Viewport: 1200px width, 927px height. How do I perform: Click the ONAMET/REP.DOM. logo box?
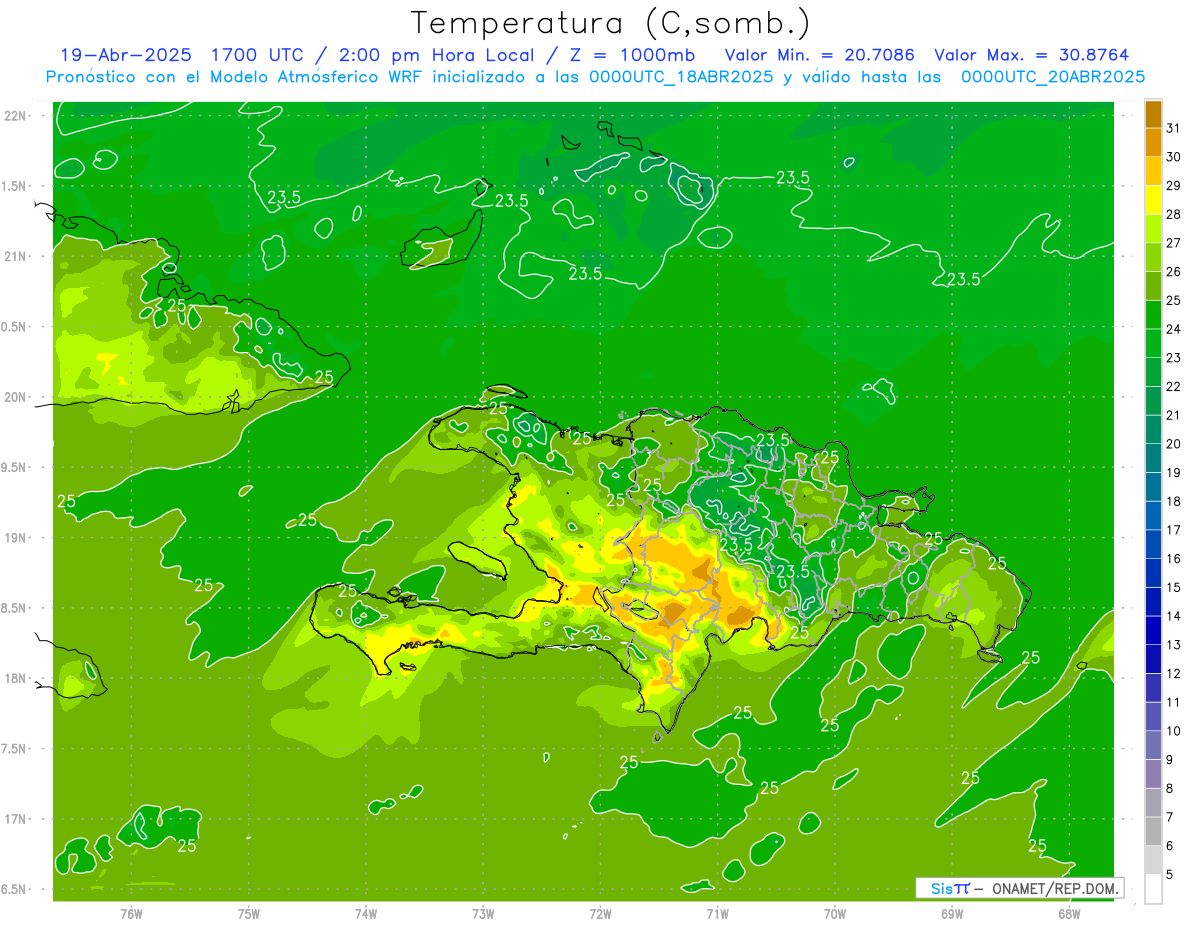[x=1019, y=888]
